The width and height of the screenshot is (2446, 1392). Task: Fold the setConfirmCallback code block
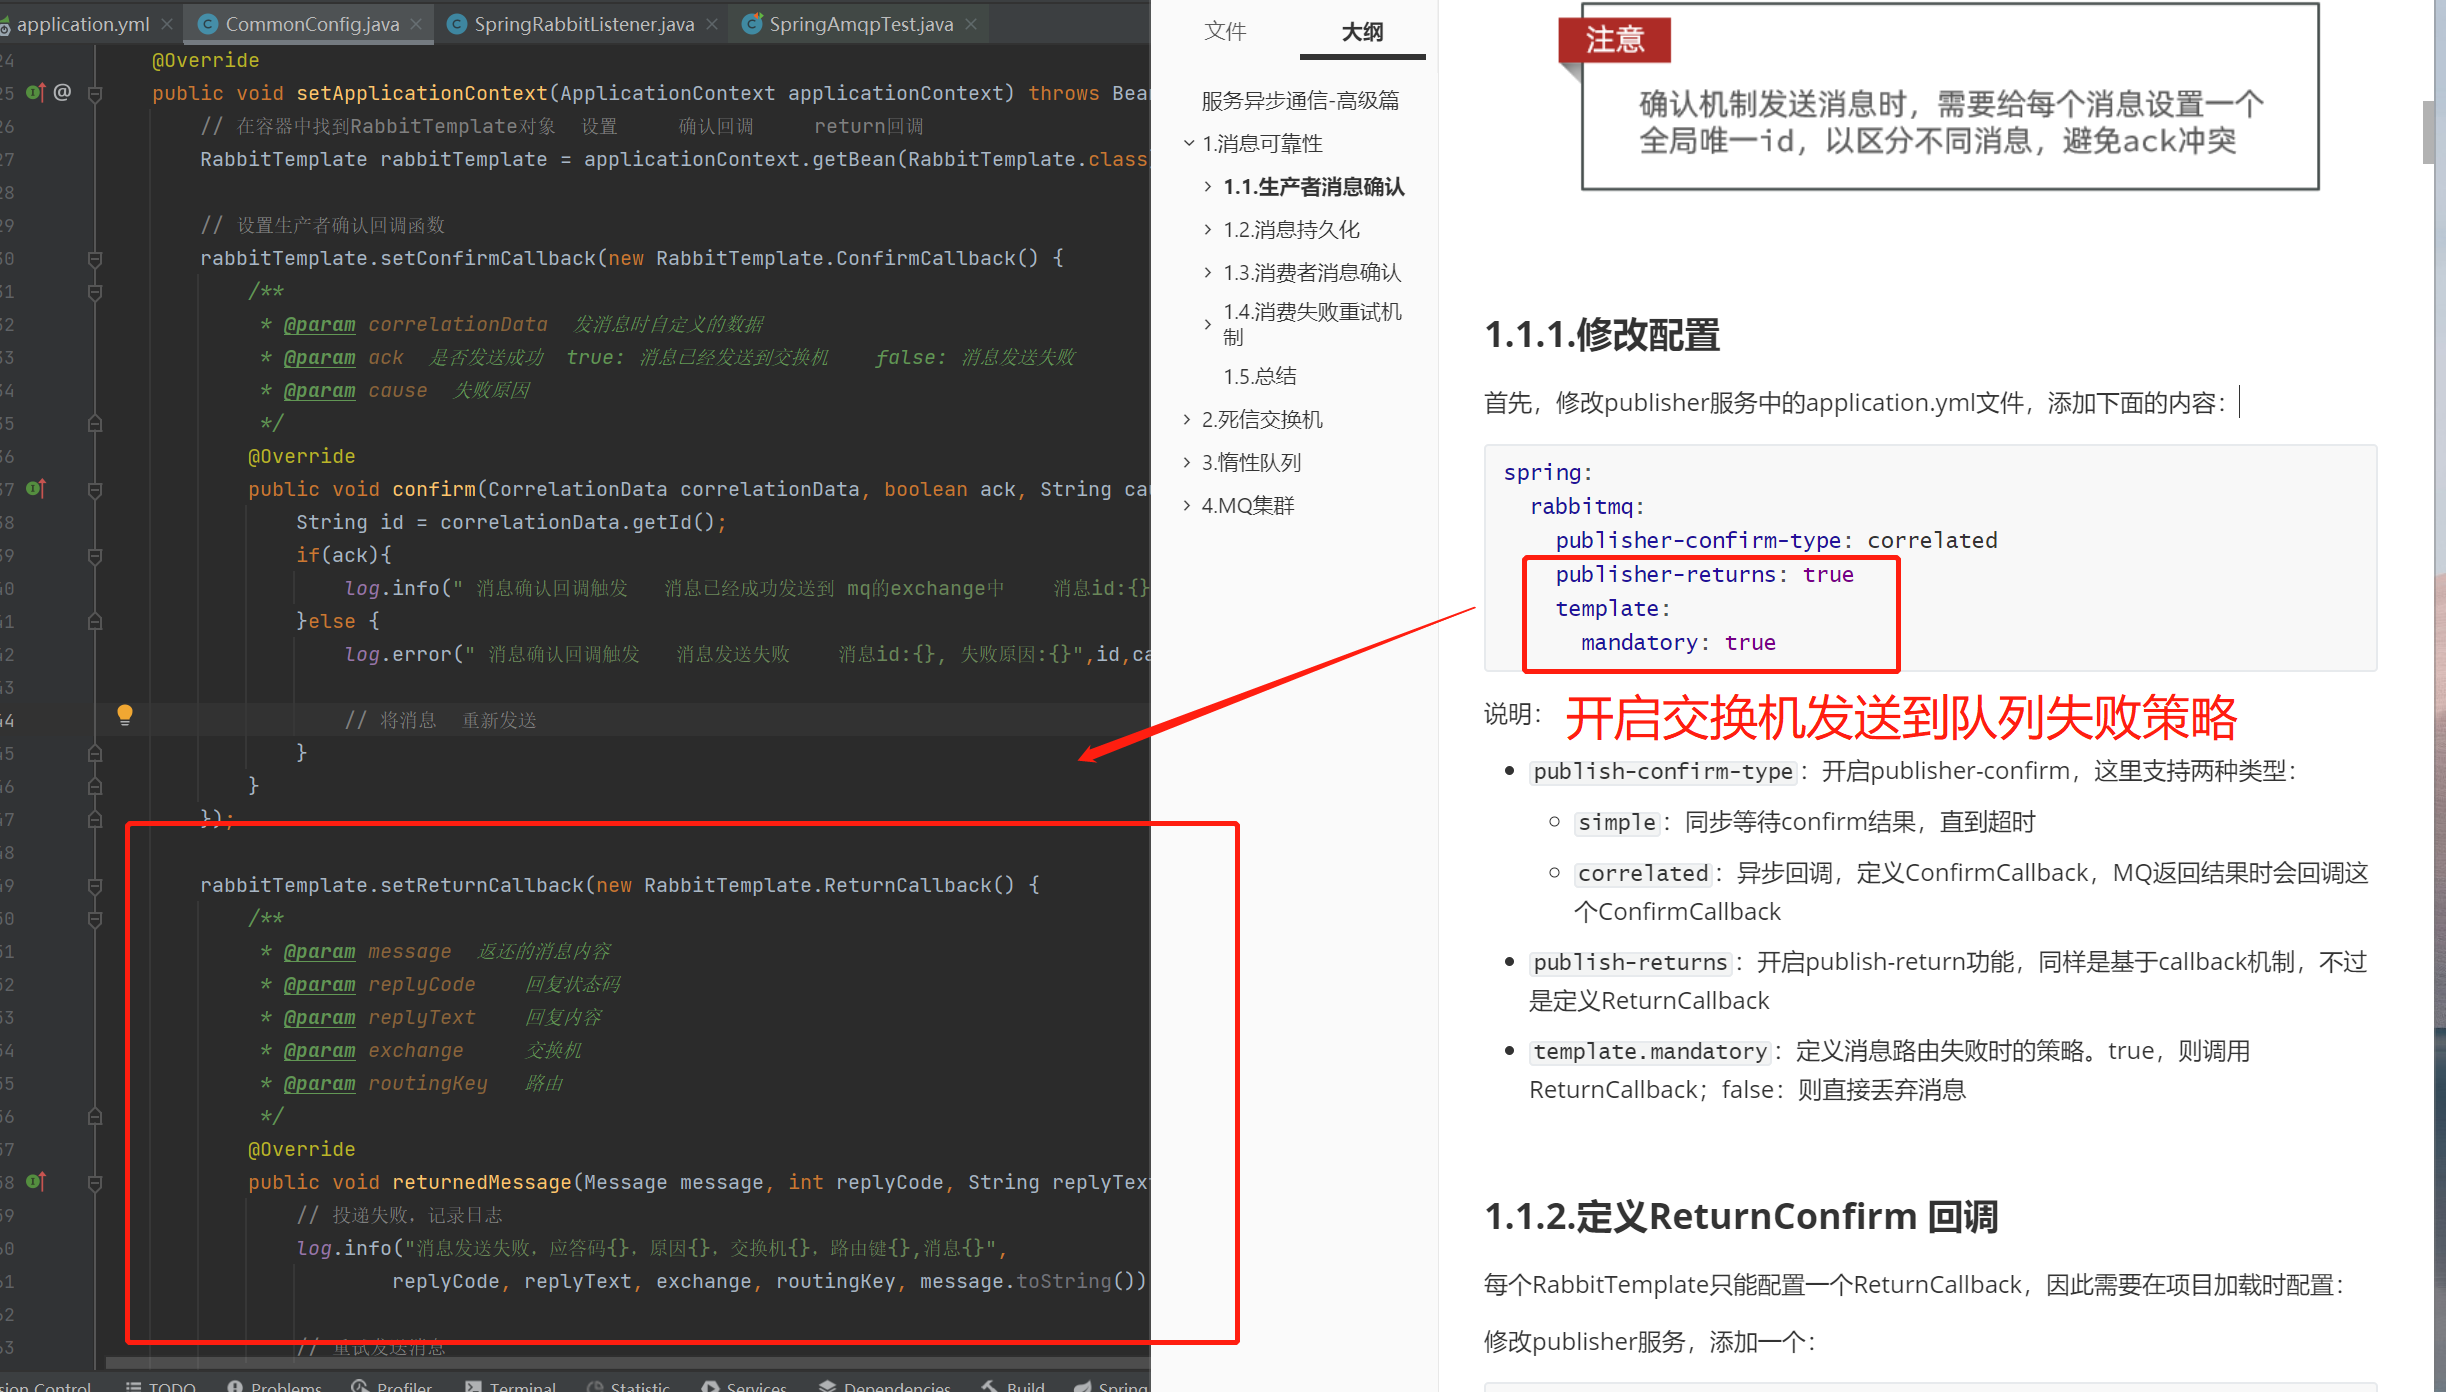tap(95, 259)
